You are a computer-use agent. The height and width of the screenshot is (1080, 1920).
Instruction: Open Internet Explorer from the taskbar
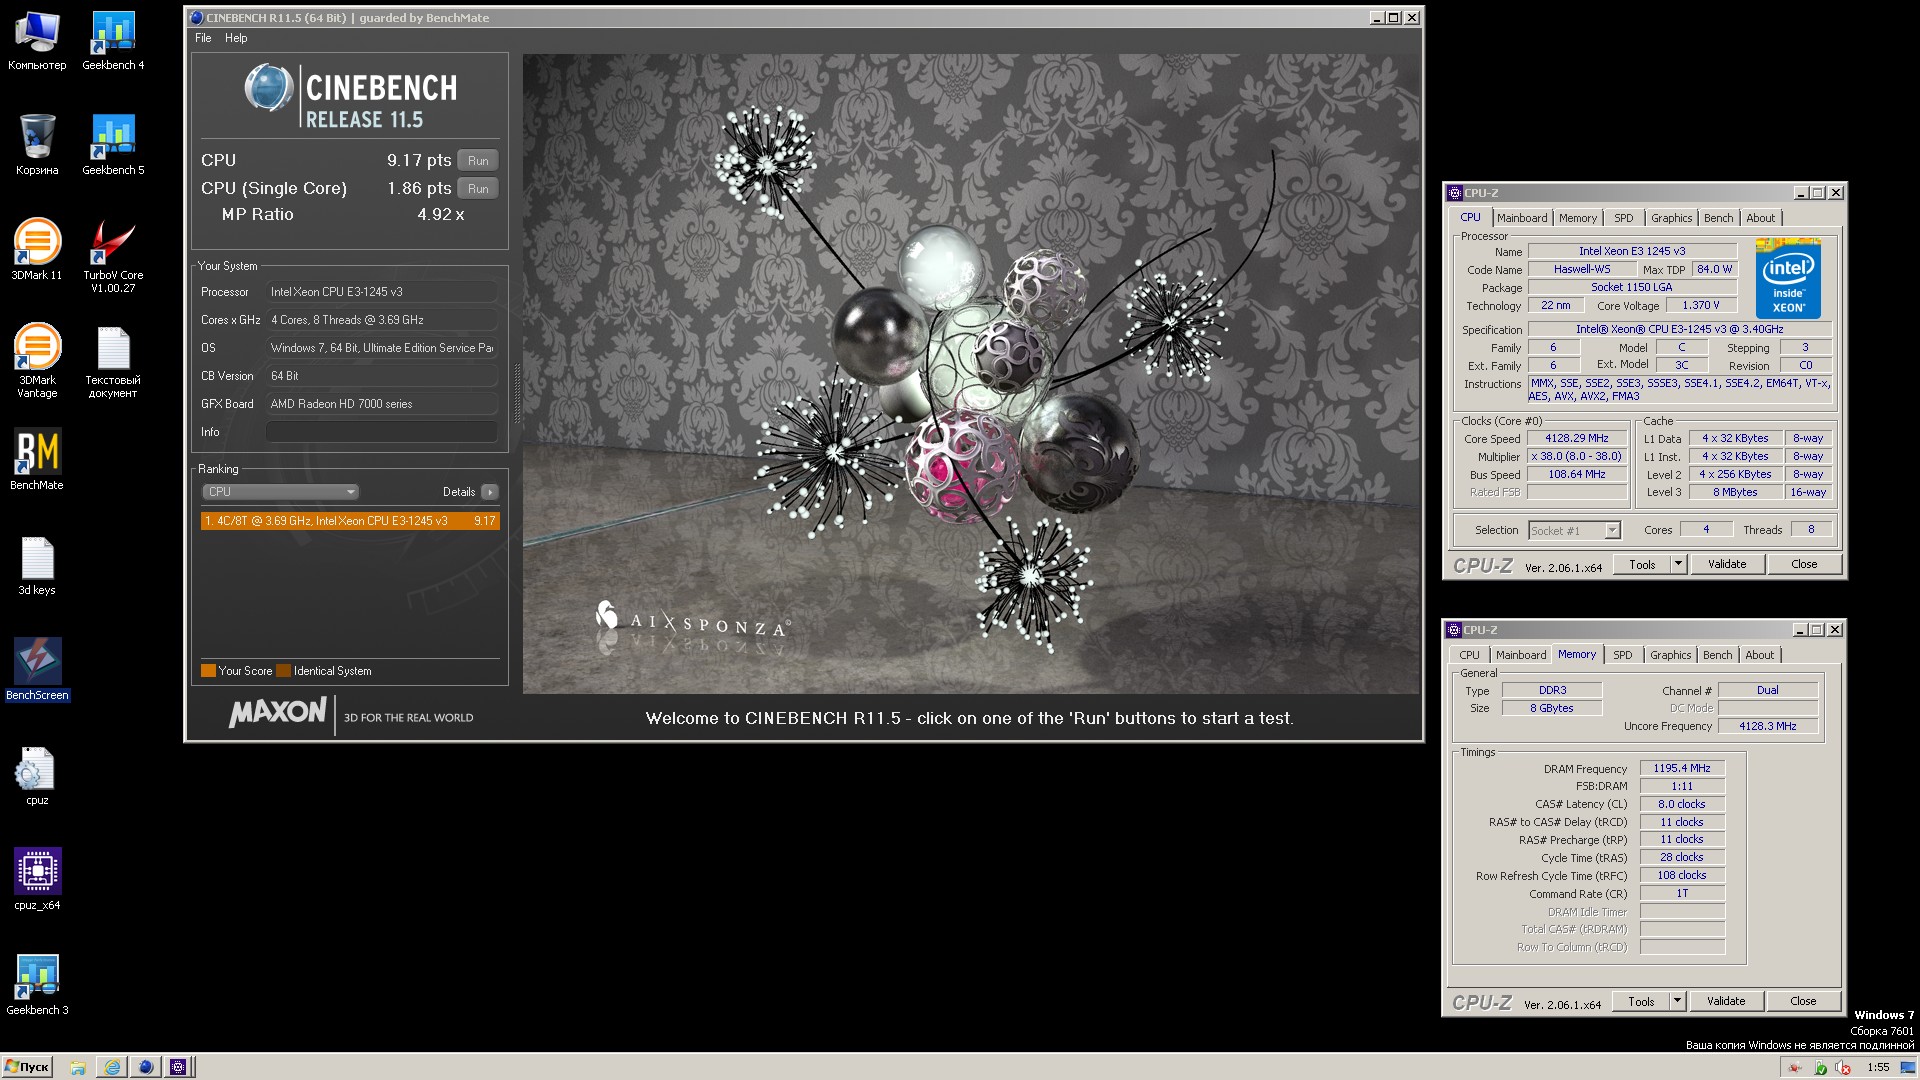click(x=112, y=1067)
